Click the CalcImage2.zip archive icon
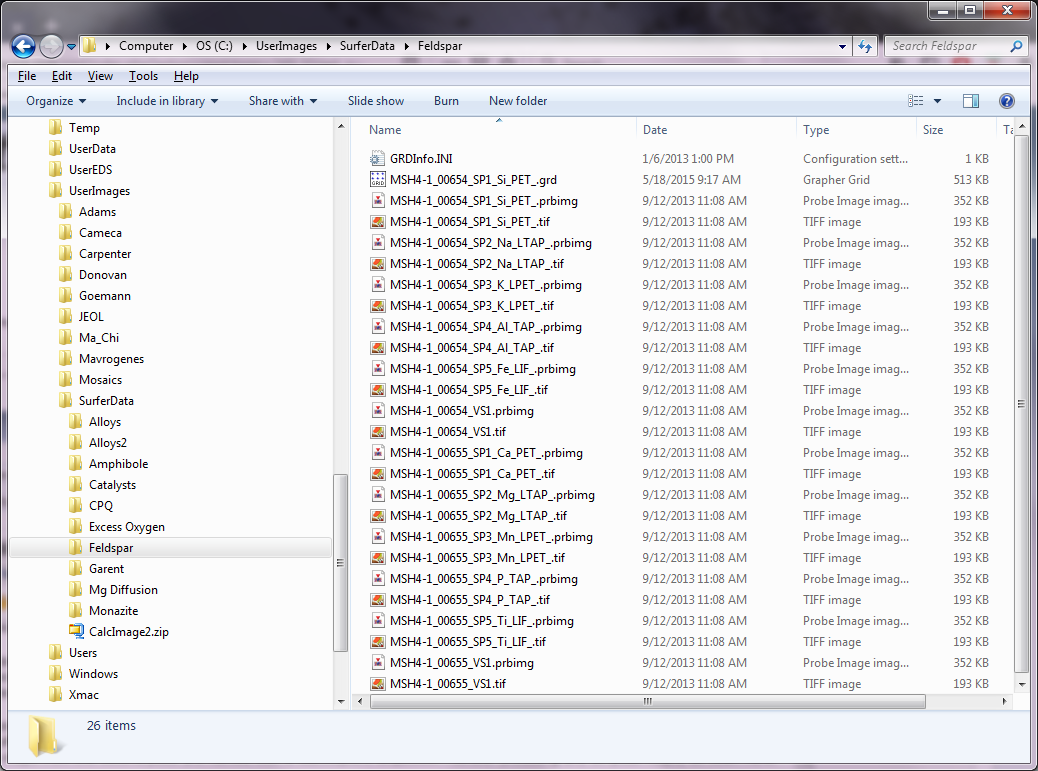Image resolution: width=1038 pixels, height=771 pixels. pos(77,632)
